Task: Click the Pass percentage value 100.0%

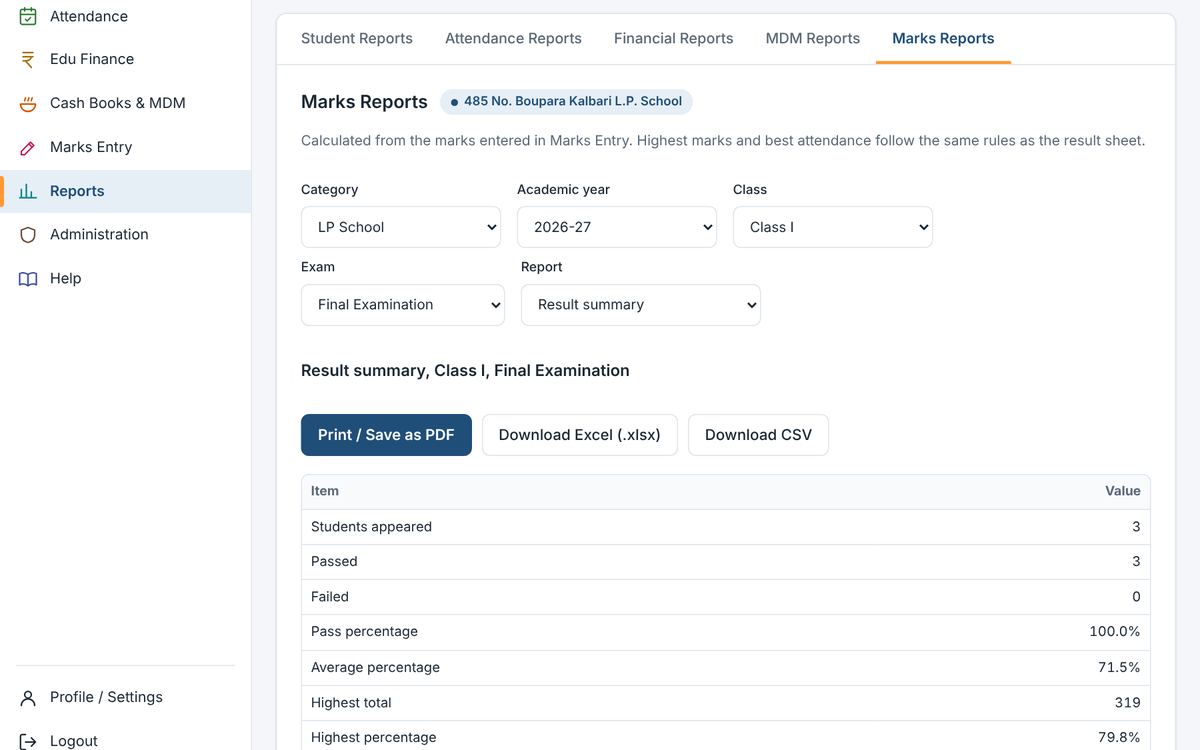Action: click(x=1114, y=632)
